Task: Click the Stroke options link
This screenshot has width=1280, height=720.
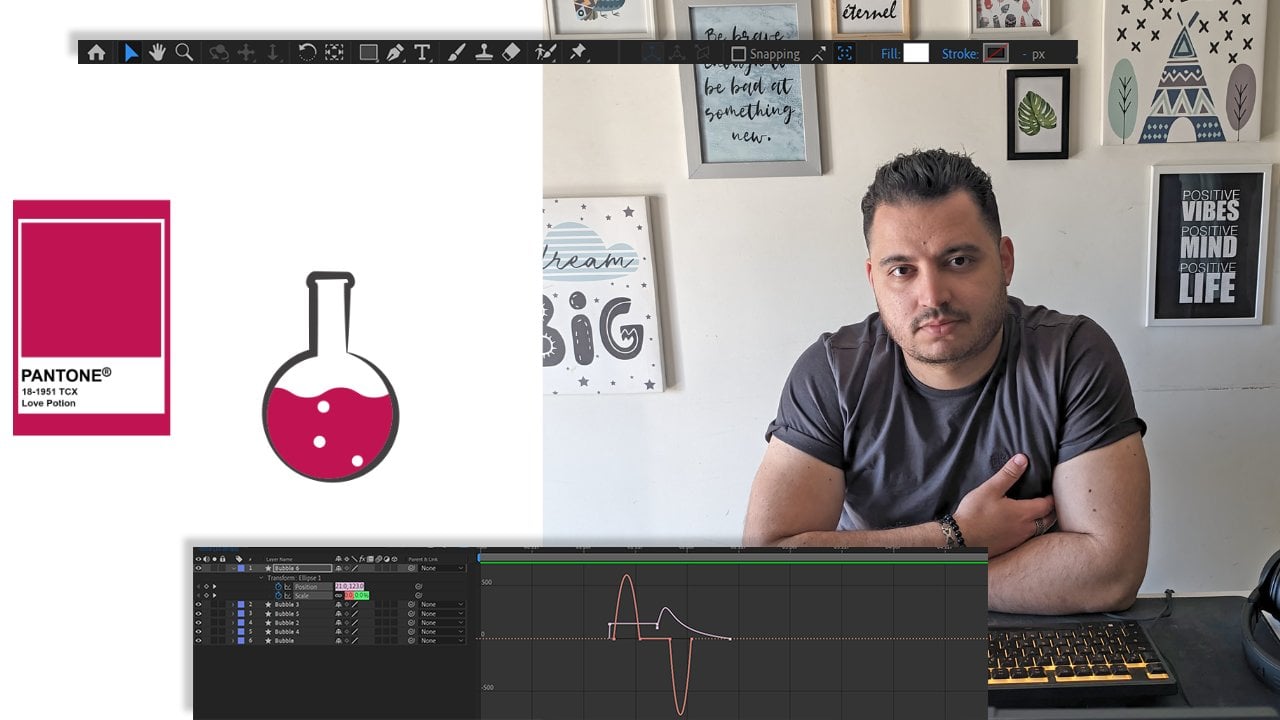Action: [x=959, y=54]
